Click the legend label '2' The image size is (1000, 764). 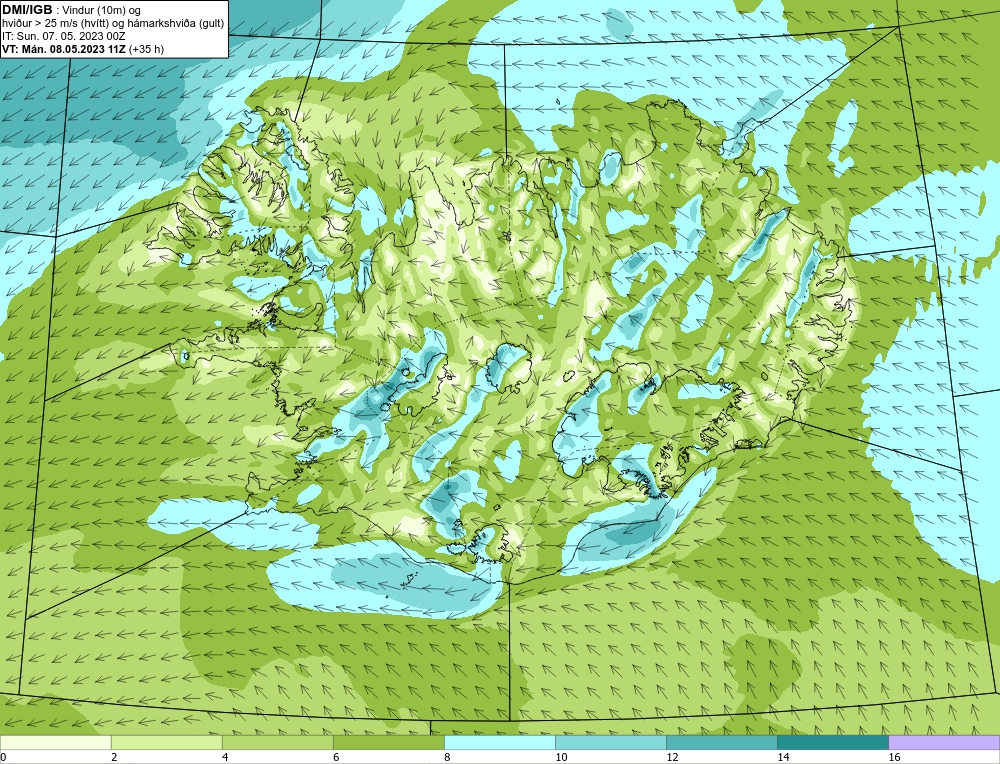pos(114,757)
